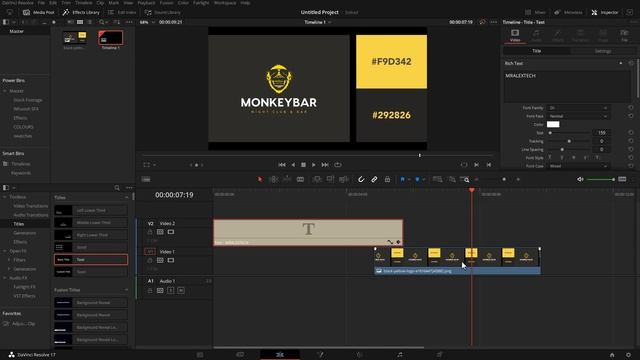The height and width of the screenshot is (360, 640).
Task: Select the File tab in Inspector
Action: 624,35
